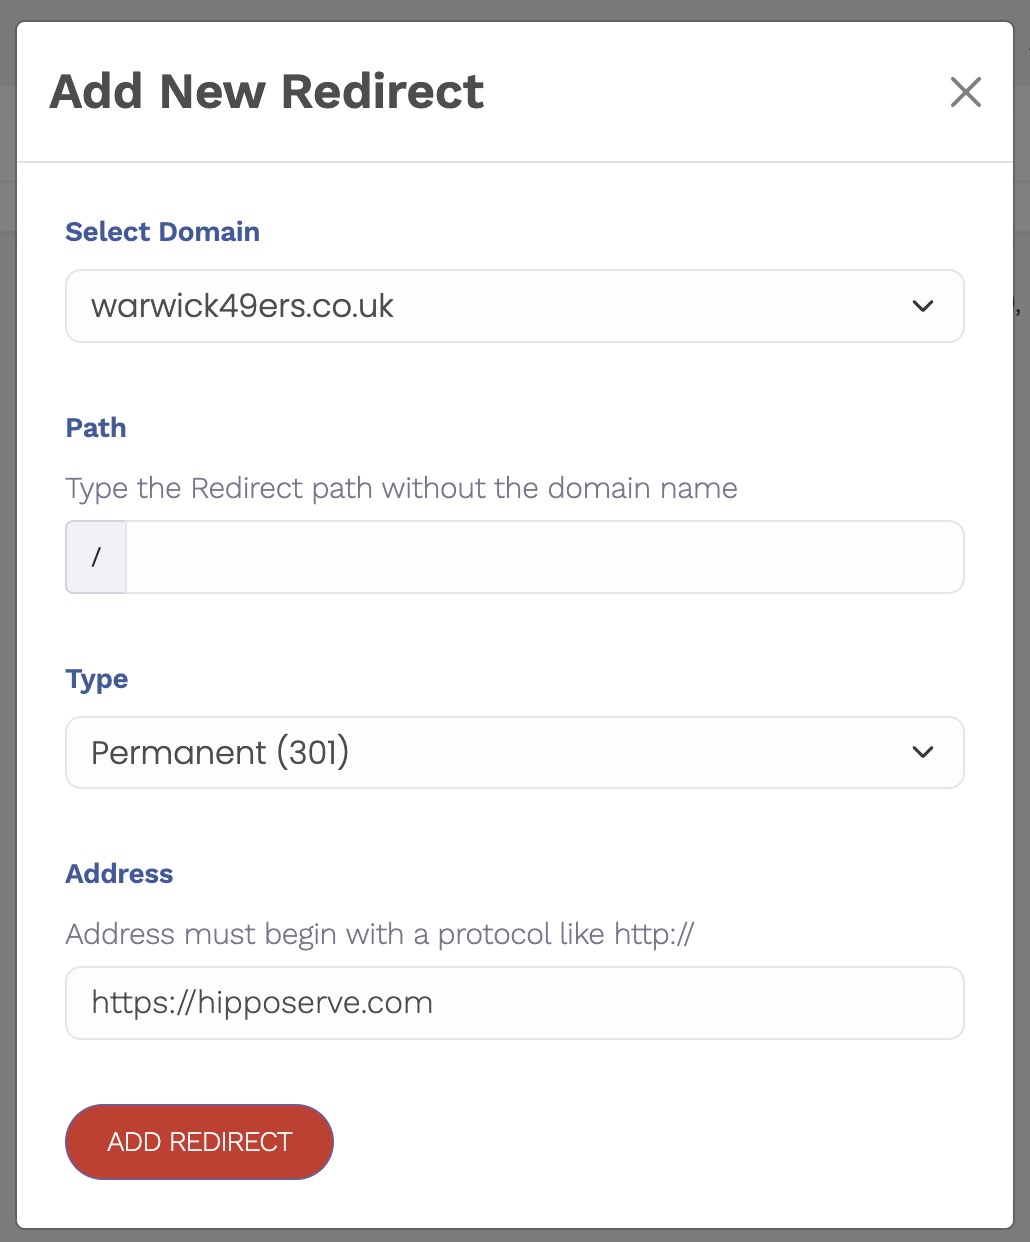Click the Path helper text about domain name
Screen dimensions: 1030x1242
401,489
